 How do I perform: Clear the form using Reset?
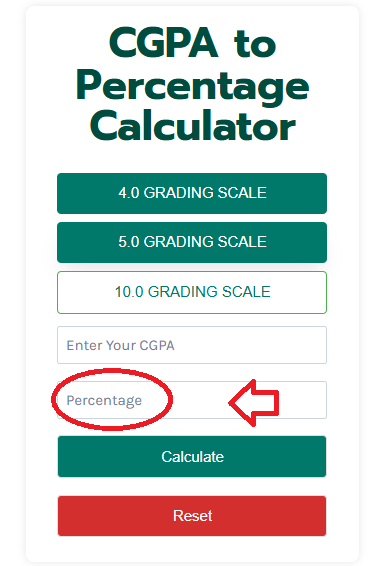tap(192, 516)
